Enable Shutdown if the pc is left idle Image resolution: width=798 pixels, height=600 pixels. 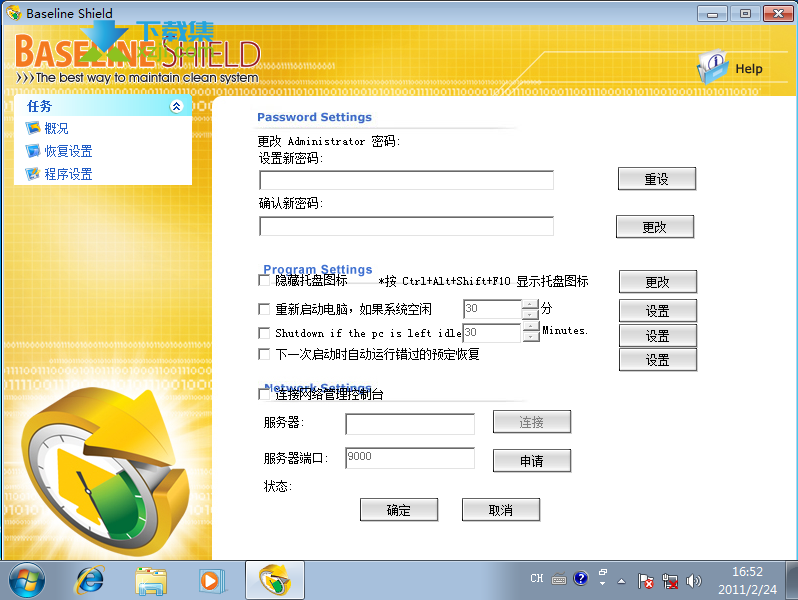[x=264, y=333]
